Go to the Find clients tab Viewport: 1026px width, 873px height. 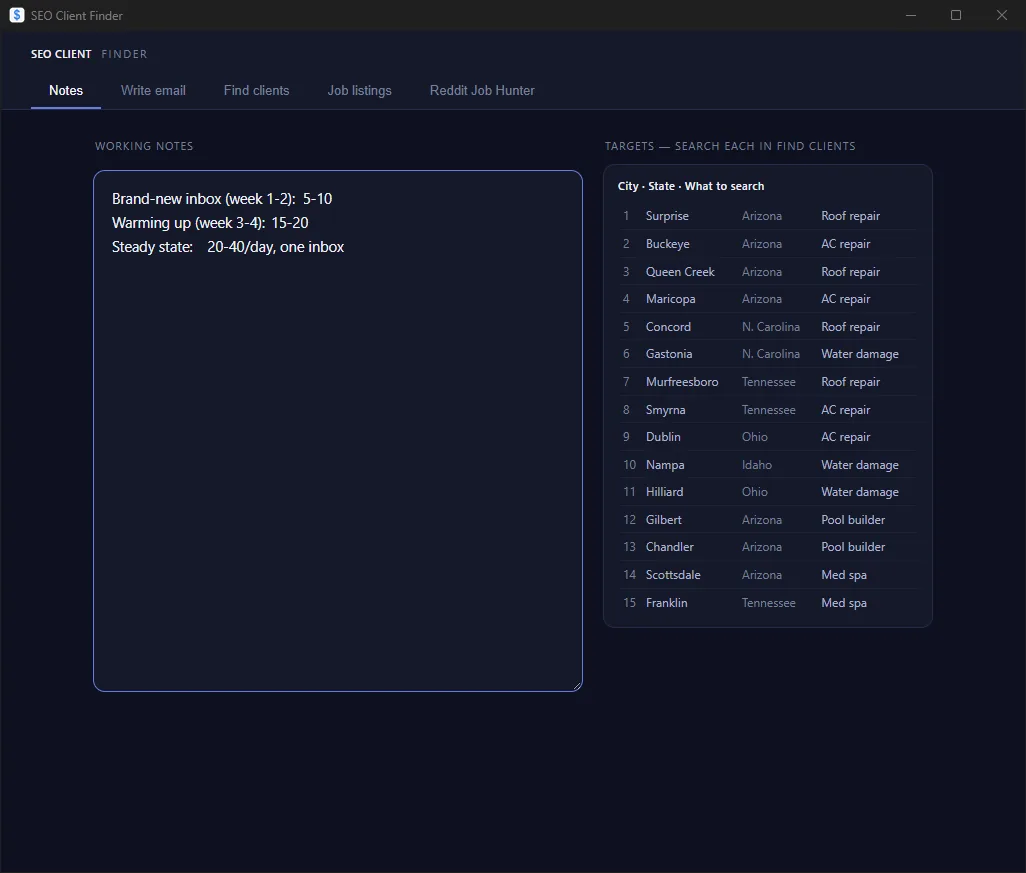coord(256,90)
